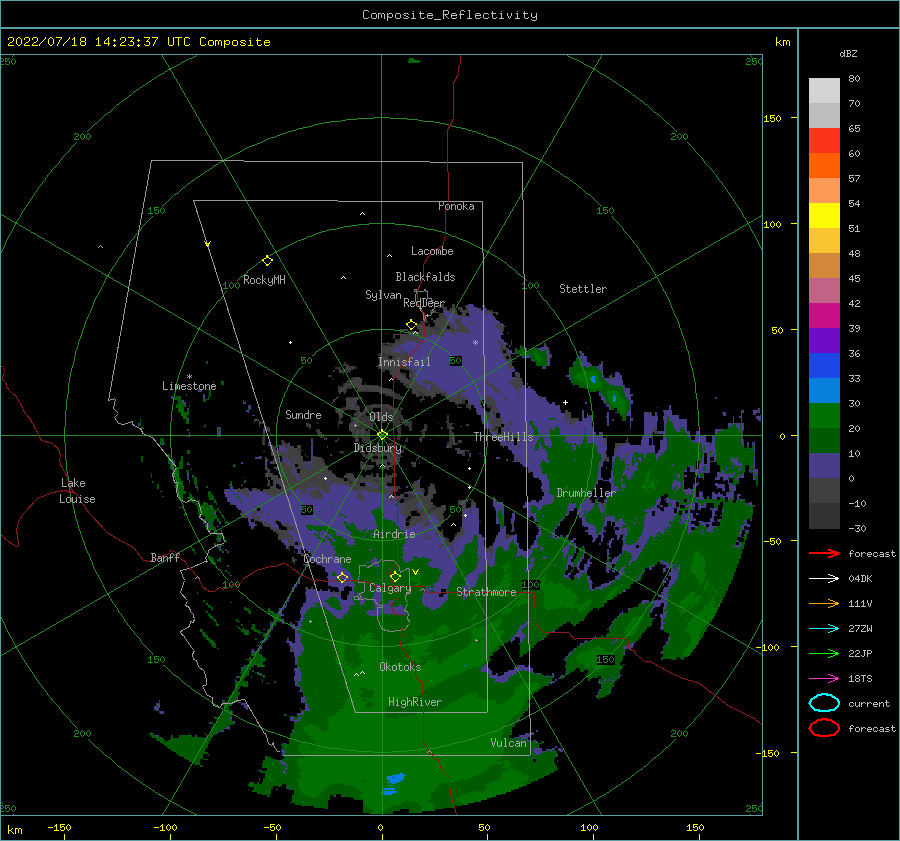Click the Lake Louise label
This screenshot has width=900, height=841.
point(77,491)
